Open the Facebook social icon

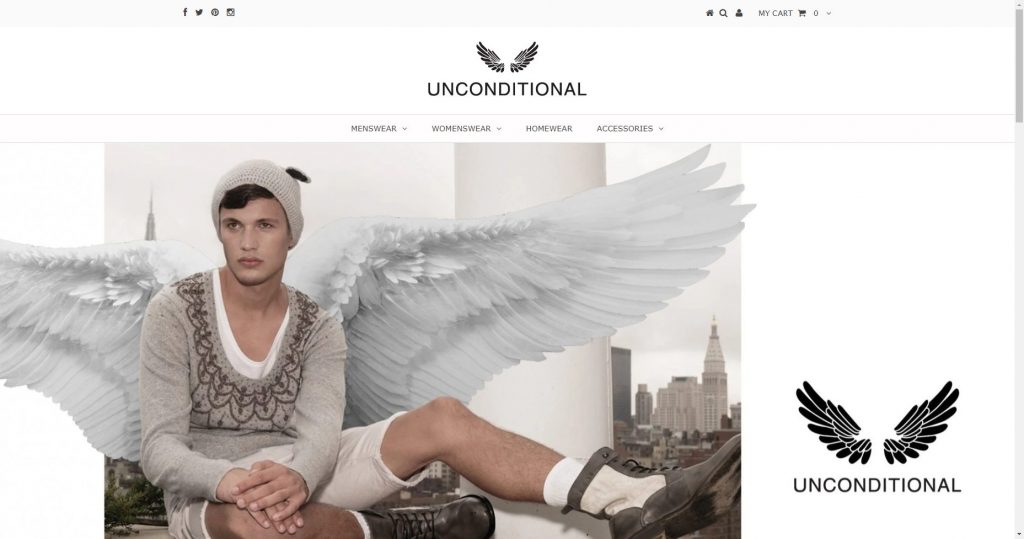tap(185, 12)
